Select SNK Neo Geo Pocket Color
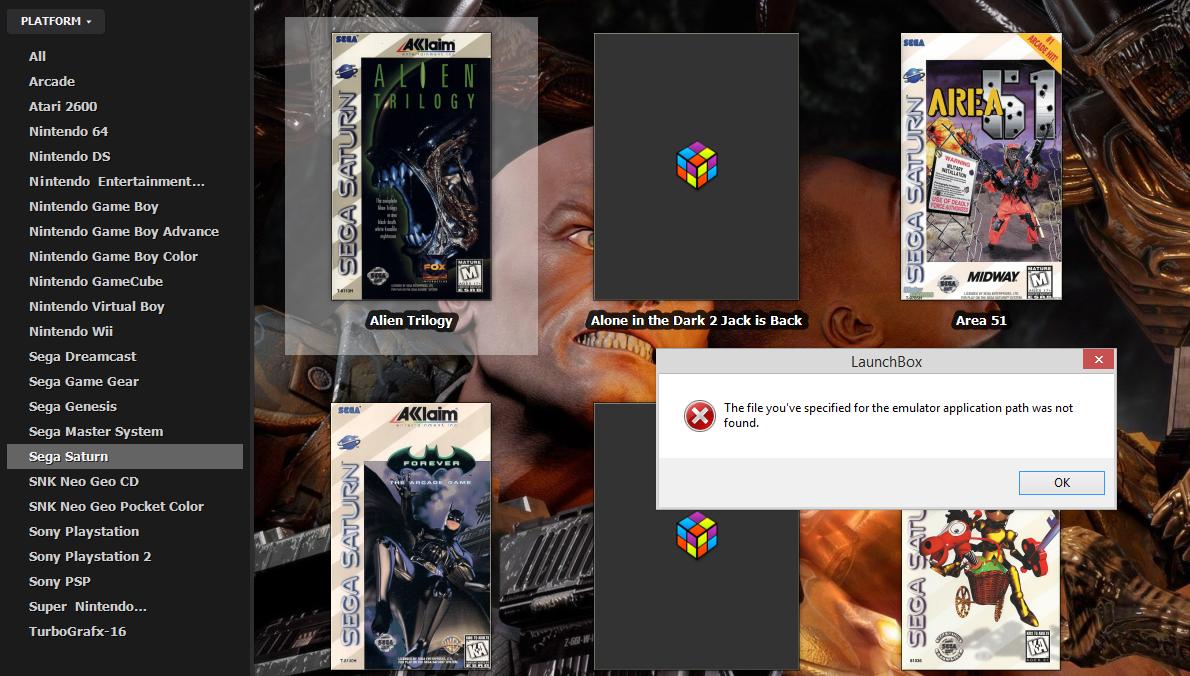Image resolution: width=1190 pixels, height=676 pixels. [116, 507]
